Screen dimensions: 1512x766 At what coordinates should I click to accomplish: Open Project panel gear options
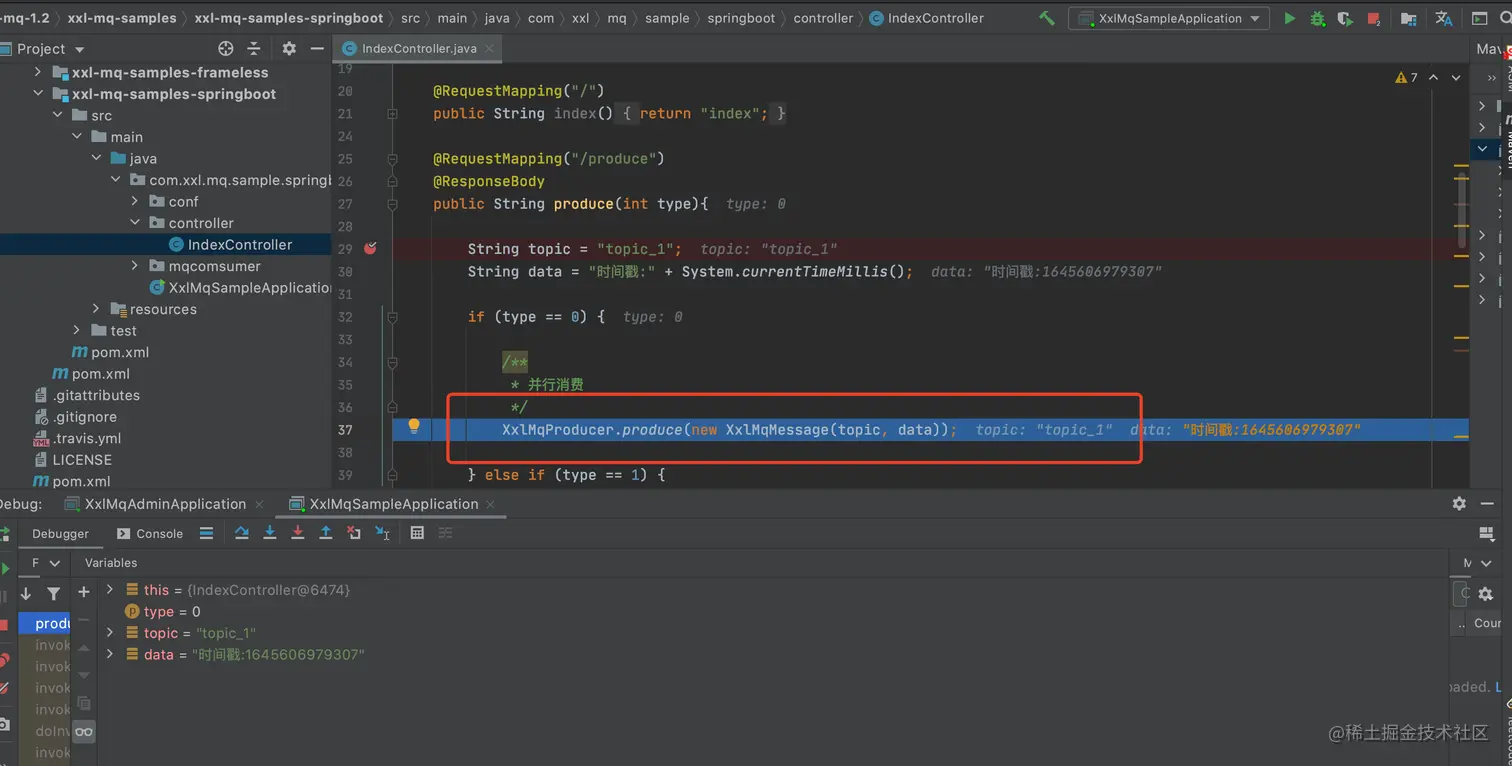(x=289, y=48)
